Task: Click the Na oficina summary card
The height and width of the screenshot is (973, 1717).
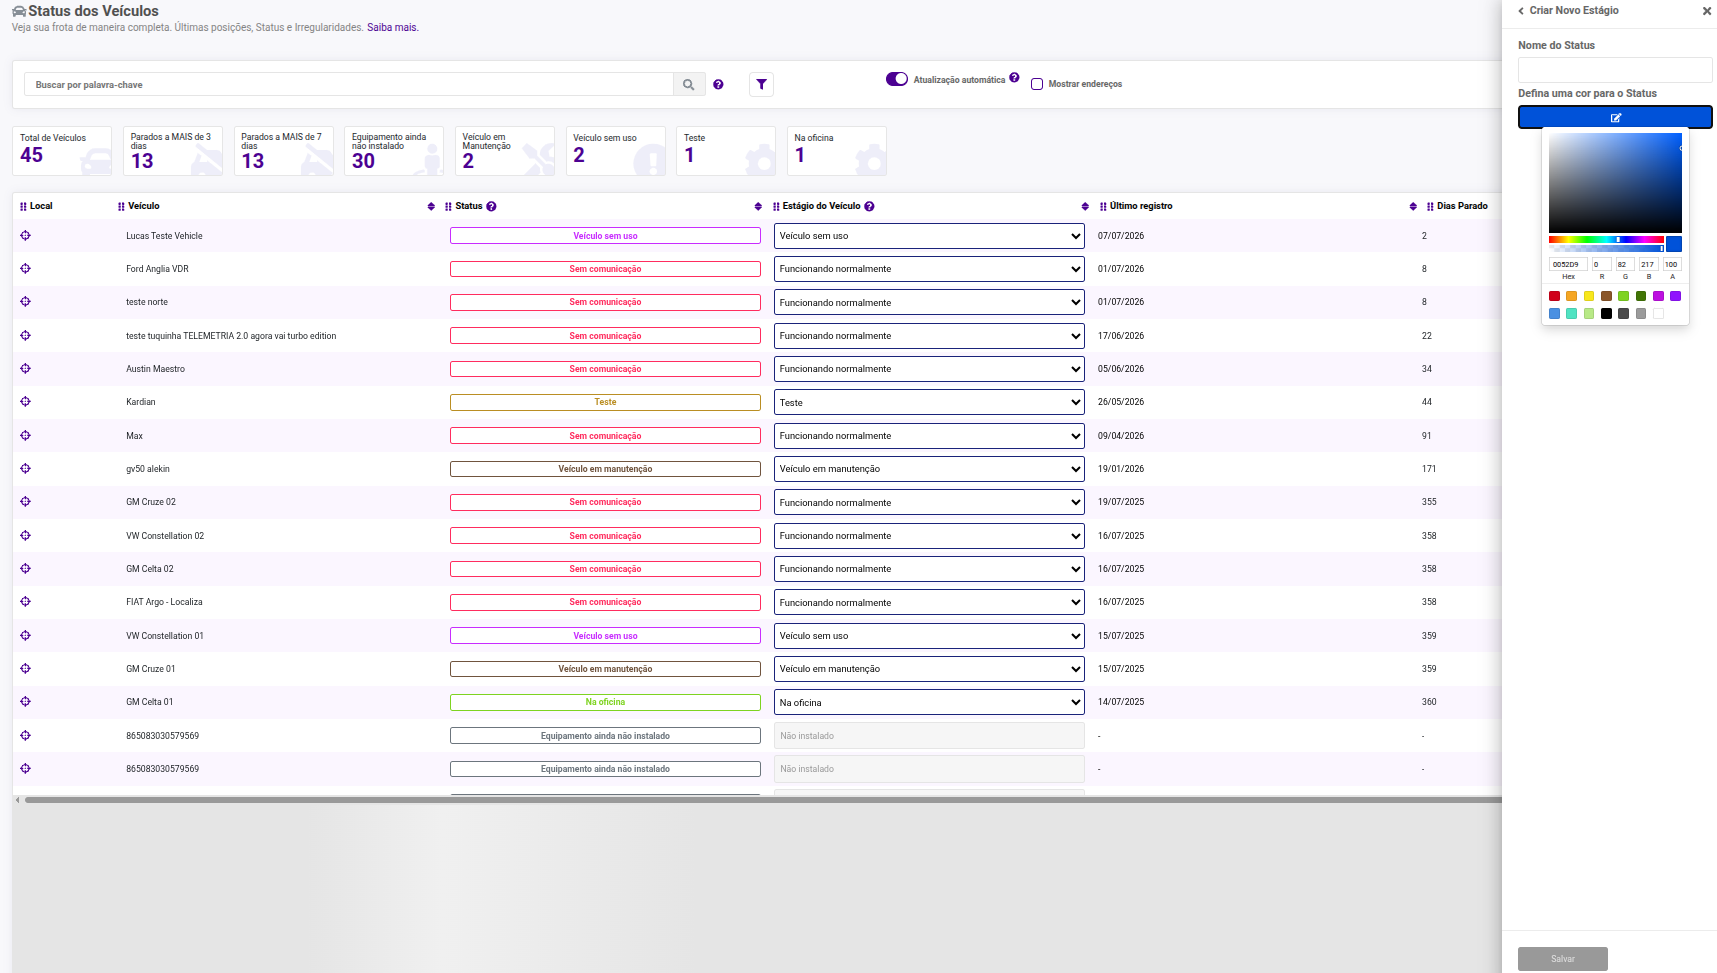Action: pyautogui.click(x=837, y=151)
